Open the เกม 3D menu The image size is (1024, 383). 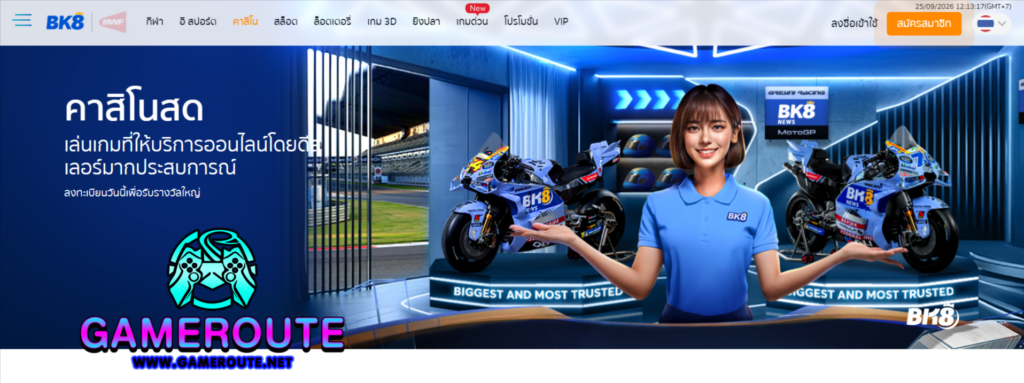click(382, 22)
